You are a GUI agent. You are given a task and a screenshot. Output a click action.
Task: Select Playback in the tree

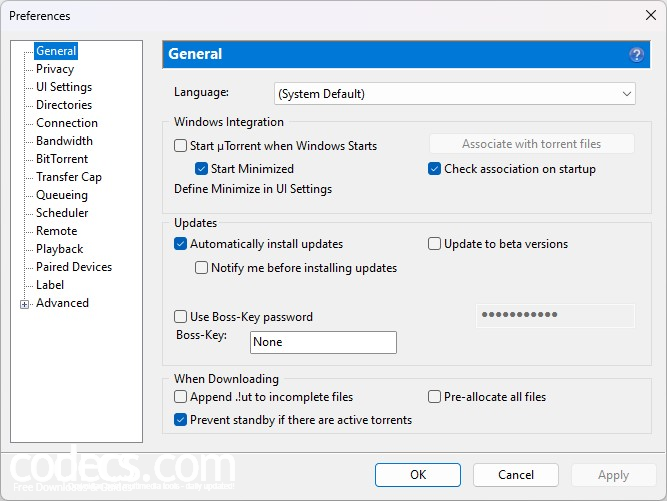[60, 249]
